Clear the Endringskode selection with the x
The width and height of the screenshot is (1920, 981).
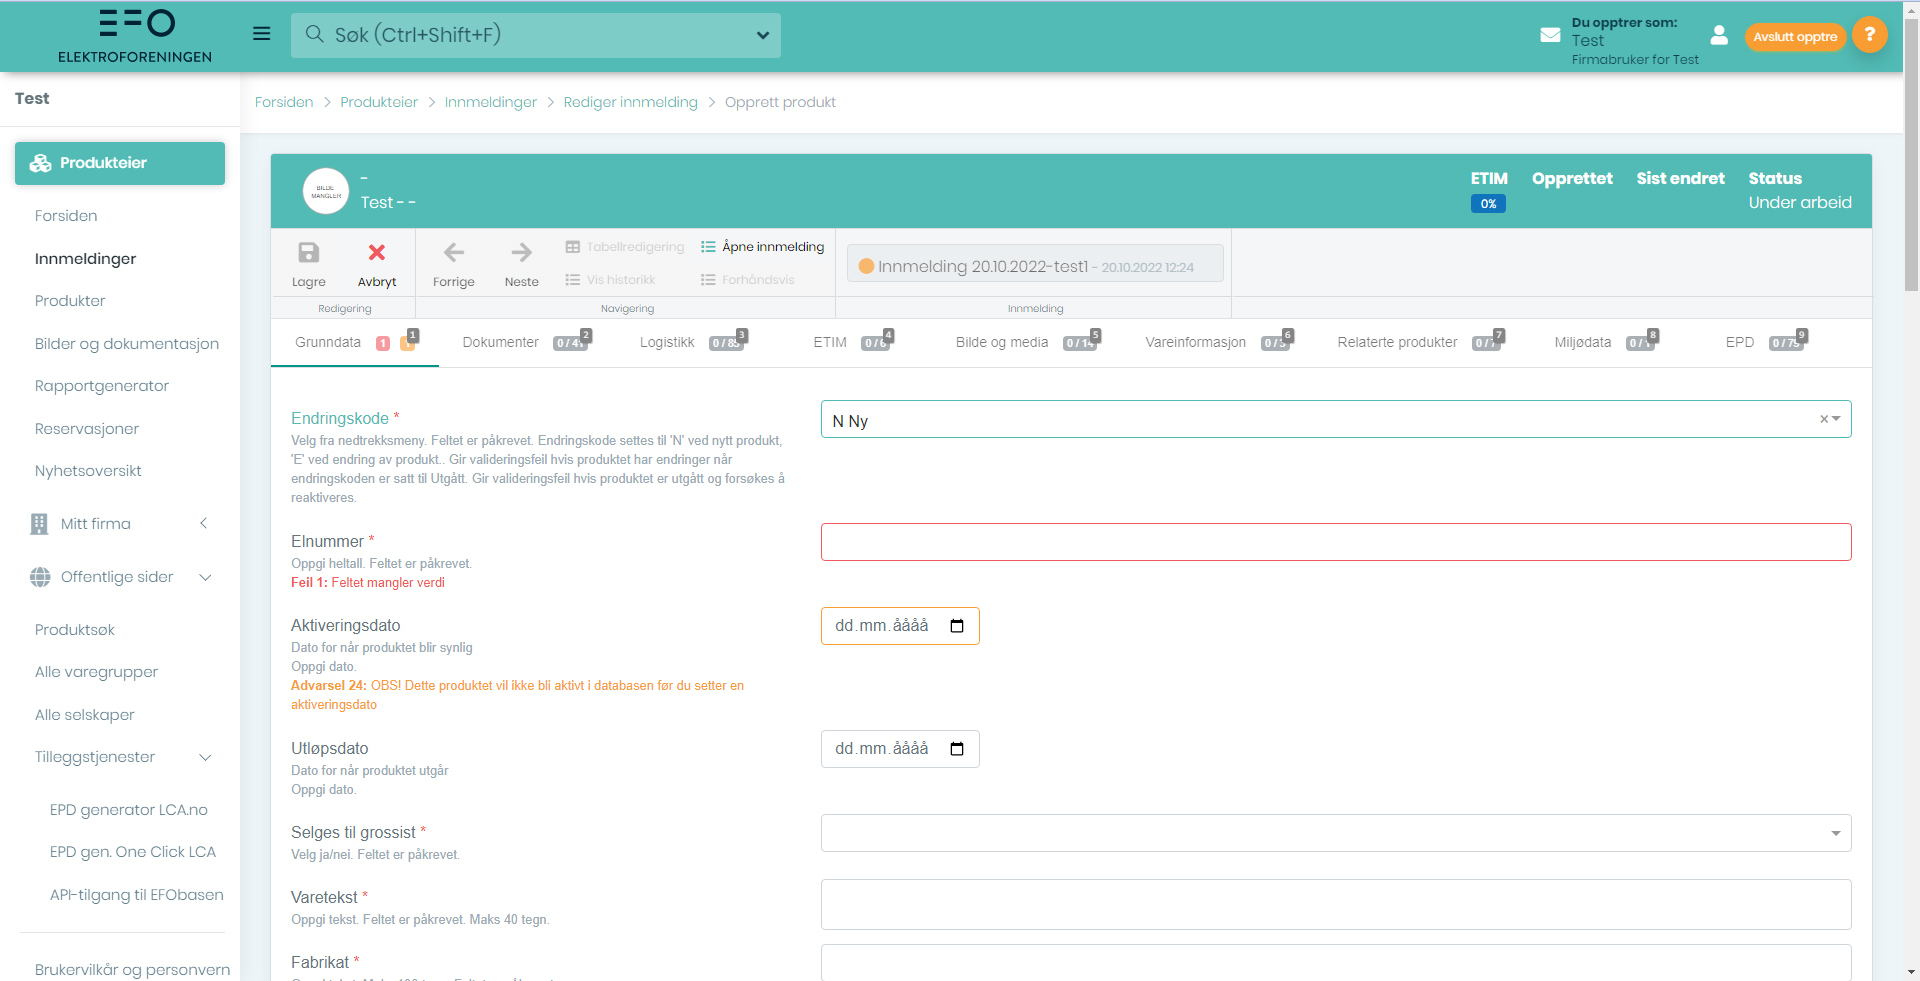point(1823,419)
